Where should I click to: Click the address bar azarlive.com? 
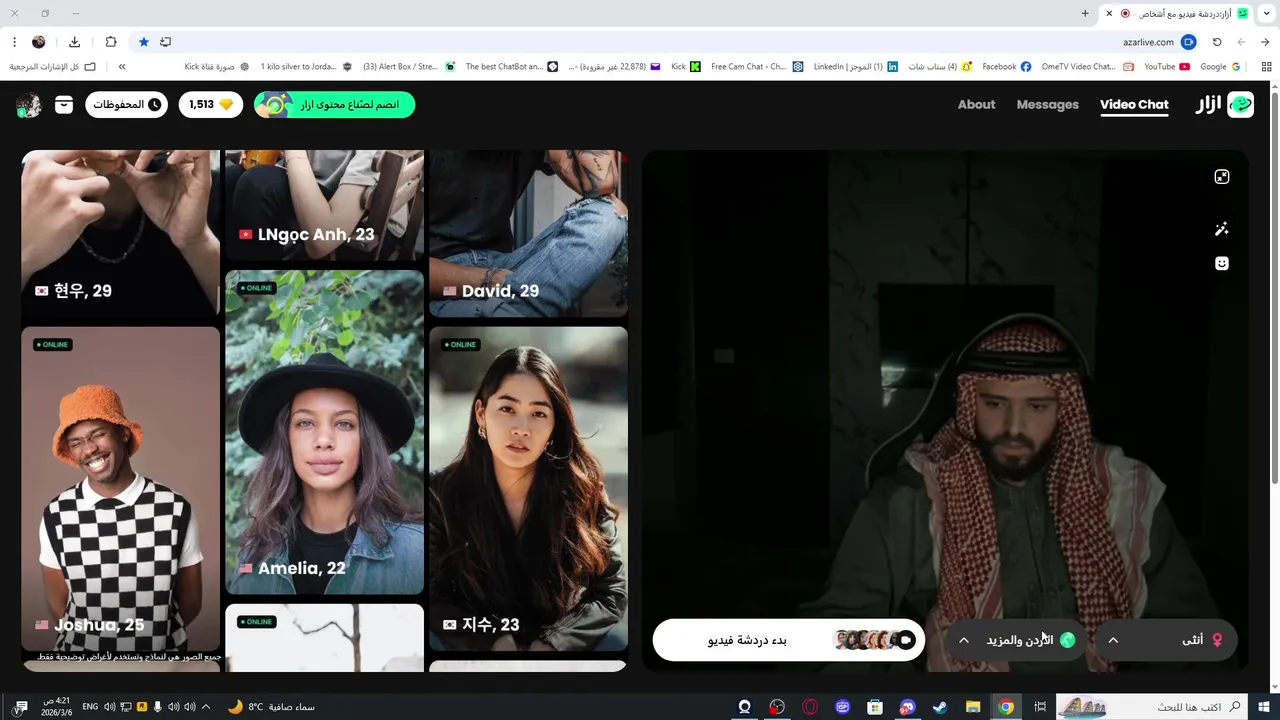tap(1147, 42)
